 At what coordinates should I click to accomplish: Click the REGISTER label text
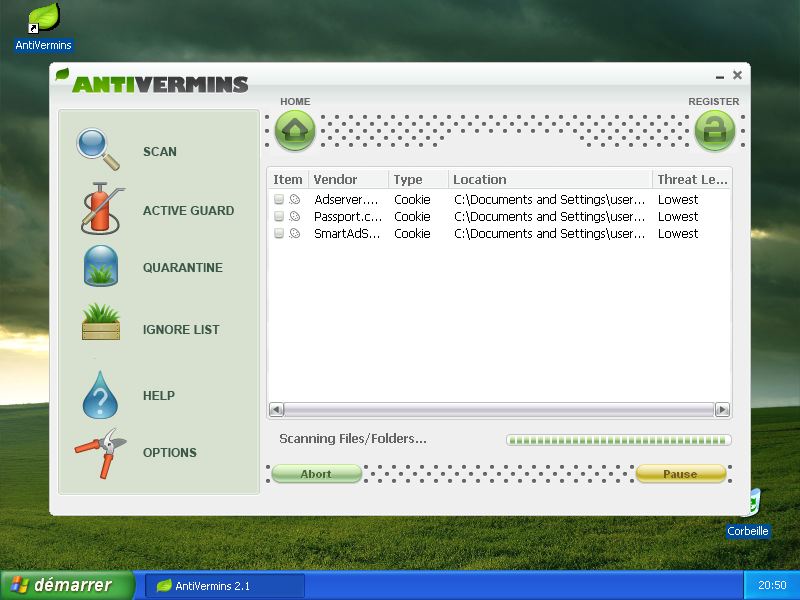(x=713, y=102)
